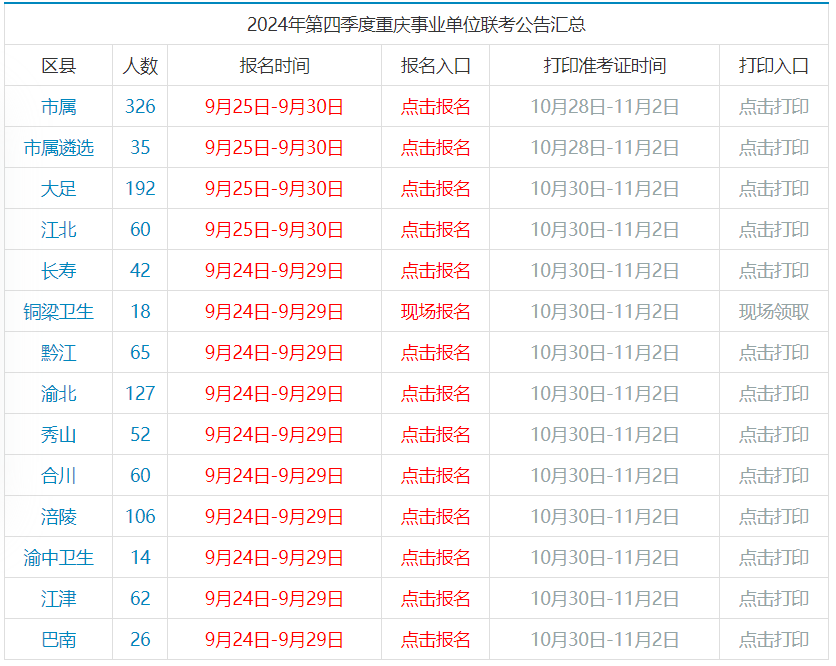Click the 326 headcount for 市属
Image resolution: width=836 pixels, height=666 pixels.
coord(140,107)
